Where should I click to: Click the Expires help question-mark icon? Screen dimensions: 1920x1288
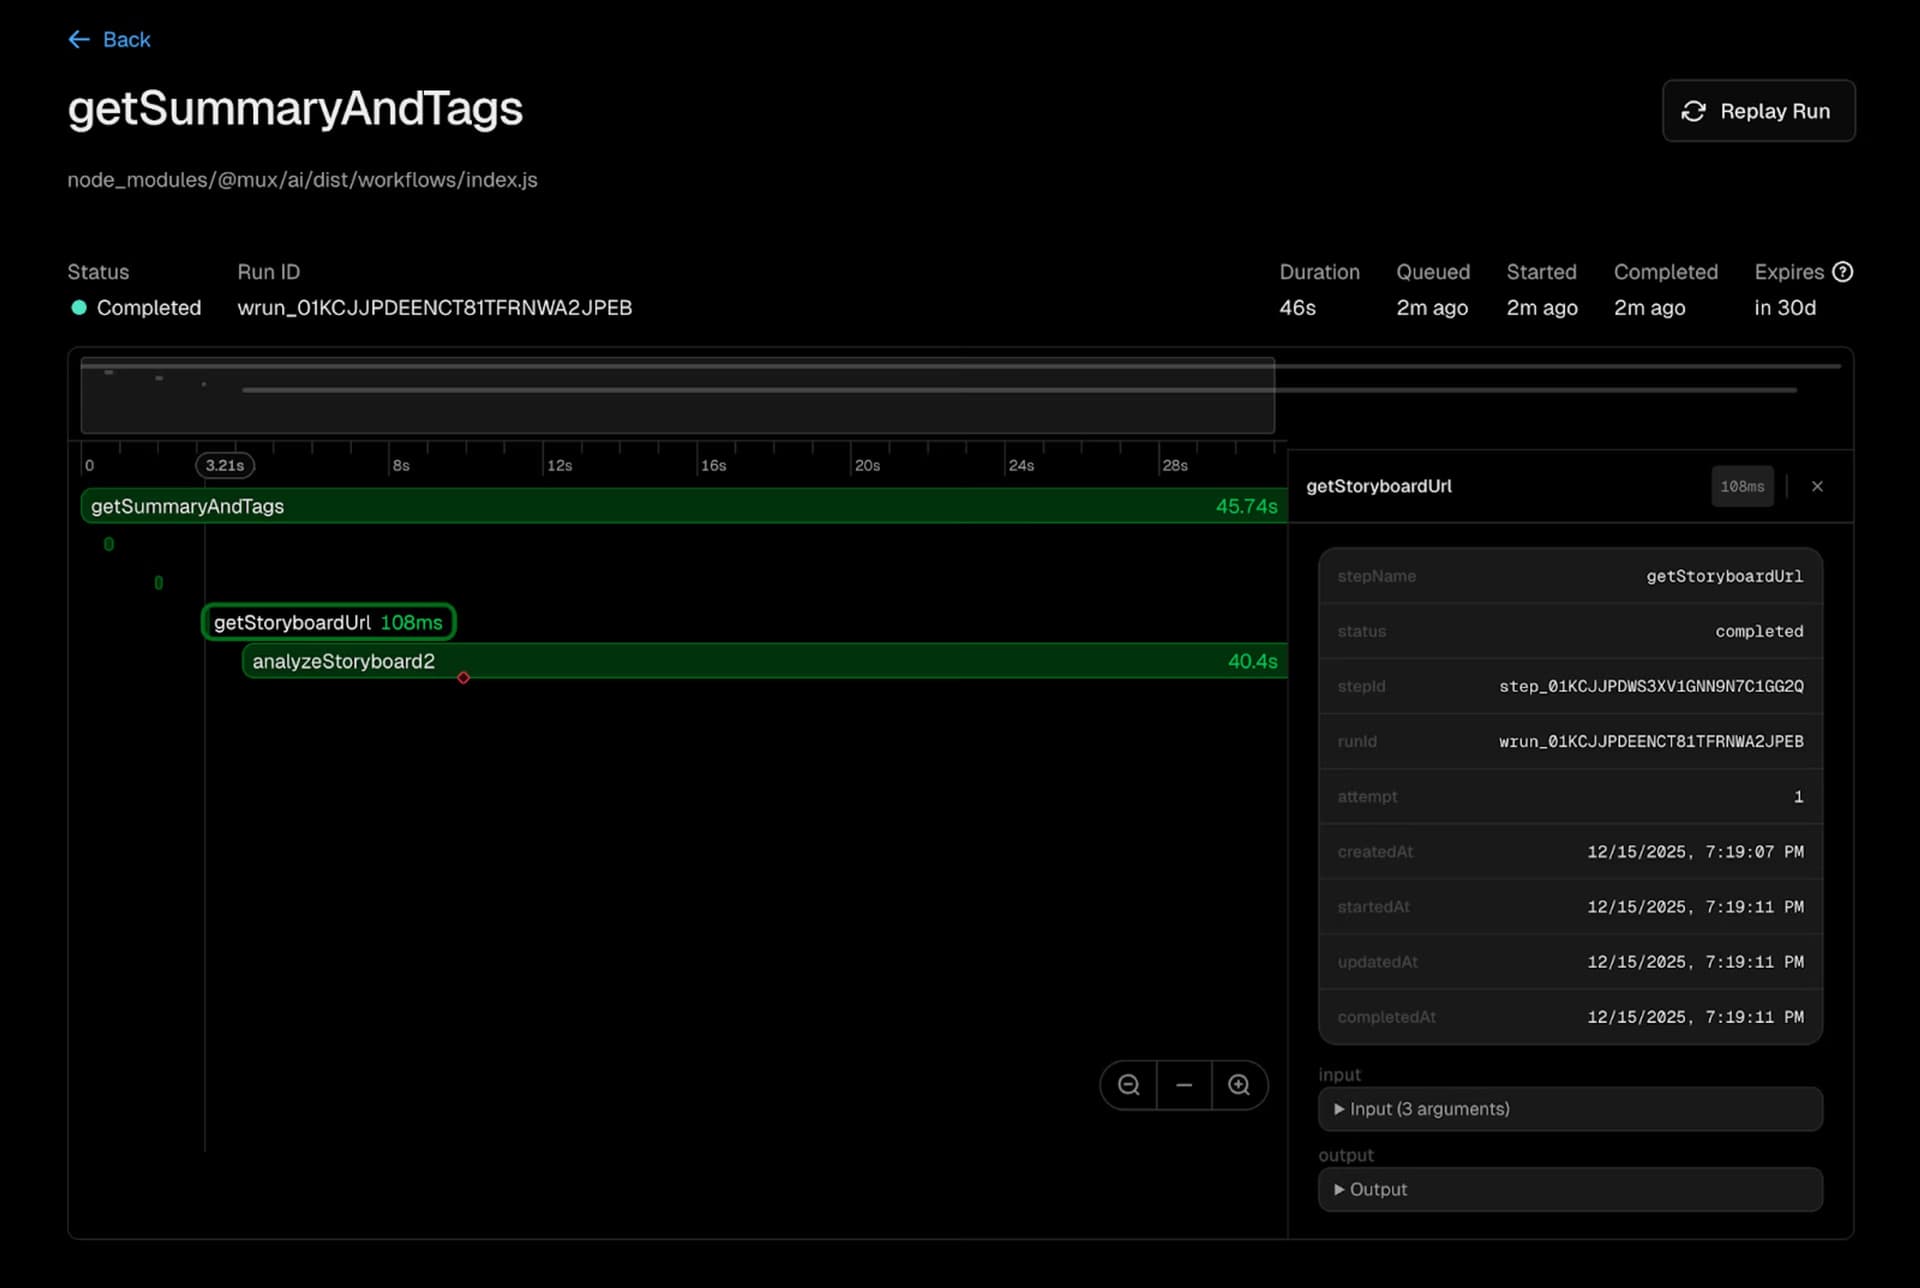pyautogui.click(x=1843, y=272)
